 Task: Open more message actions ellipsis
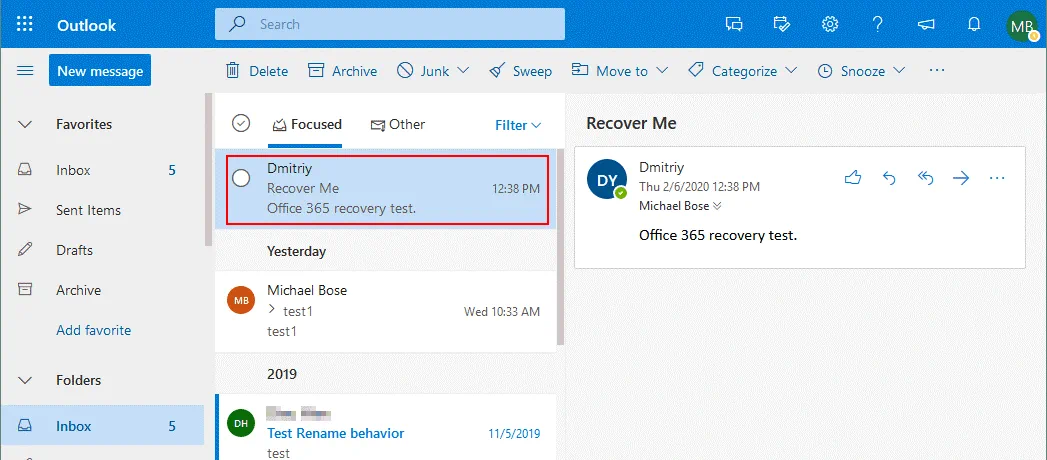(x=997, y=178)
